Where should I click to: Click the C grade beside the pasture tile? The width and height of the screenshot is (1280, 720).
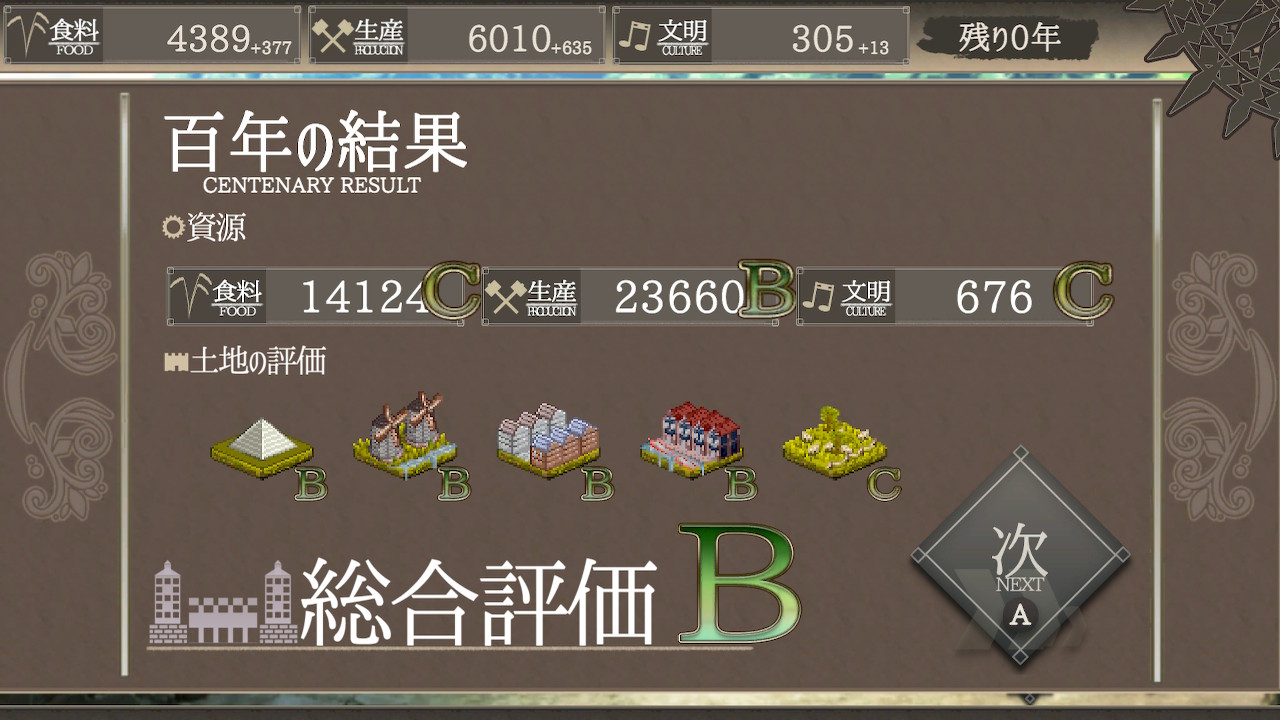(x=884, y=483)
